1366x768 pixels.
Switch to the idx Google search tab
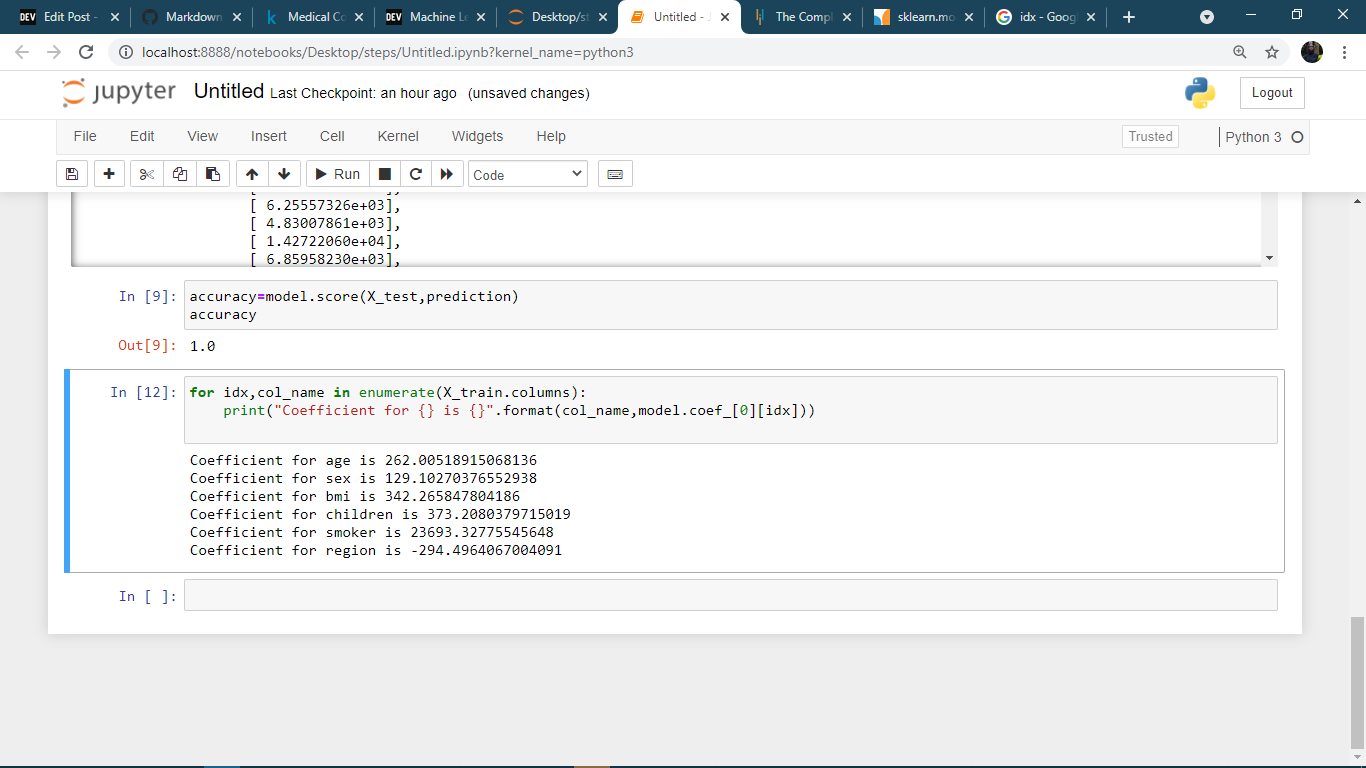(1043, 17)
